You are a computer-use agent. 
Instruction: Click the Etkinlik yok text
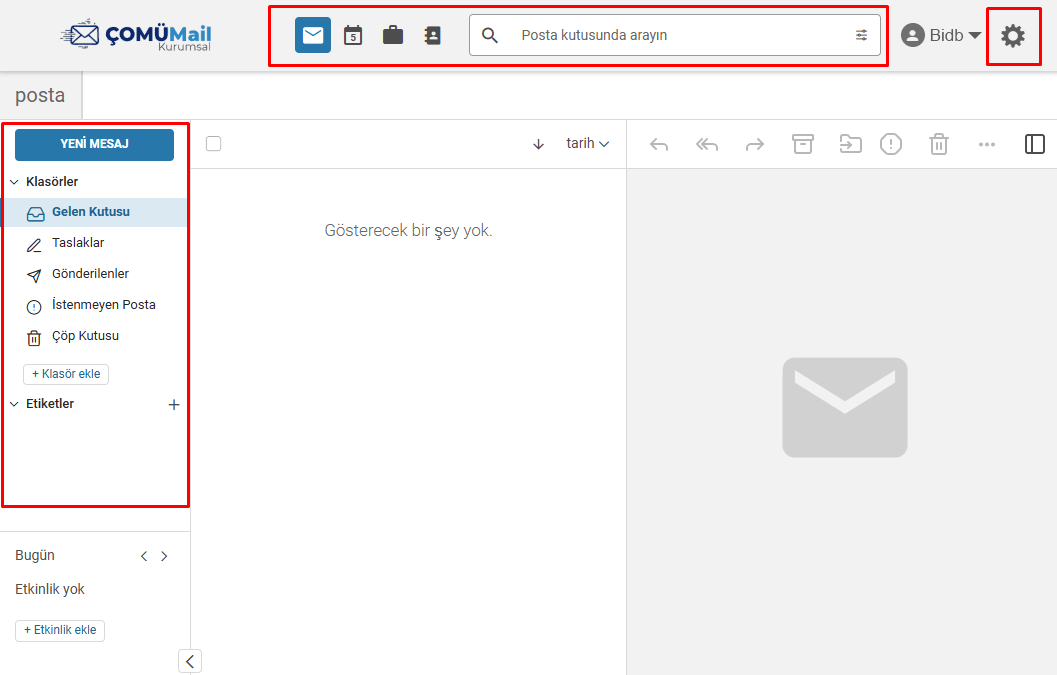click(x=50, y=589)
